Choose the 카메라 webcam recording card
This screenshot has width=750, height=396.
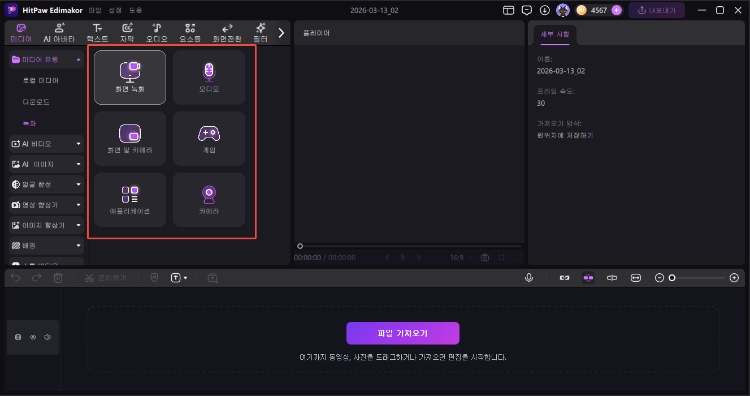[209, 200]
